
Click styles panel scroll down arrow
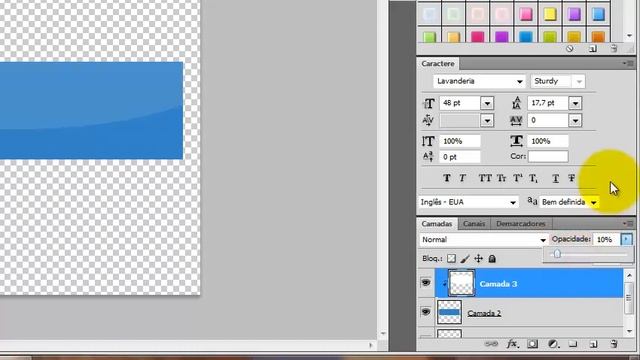629,36
